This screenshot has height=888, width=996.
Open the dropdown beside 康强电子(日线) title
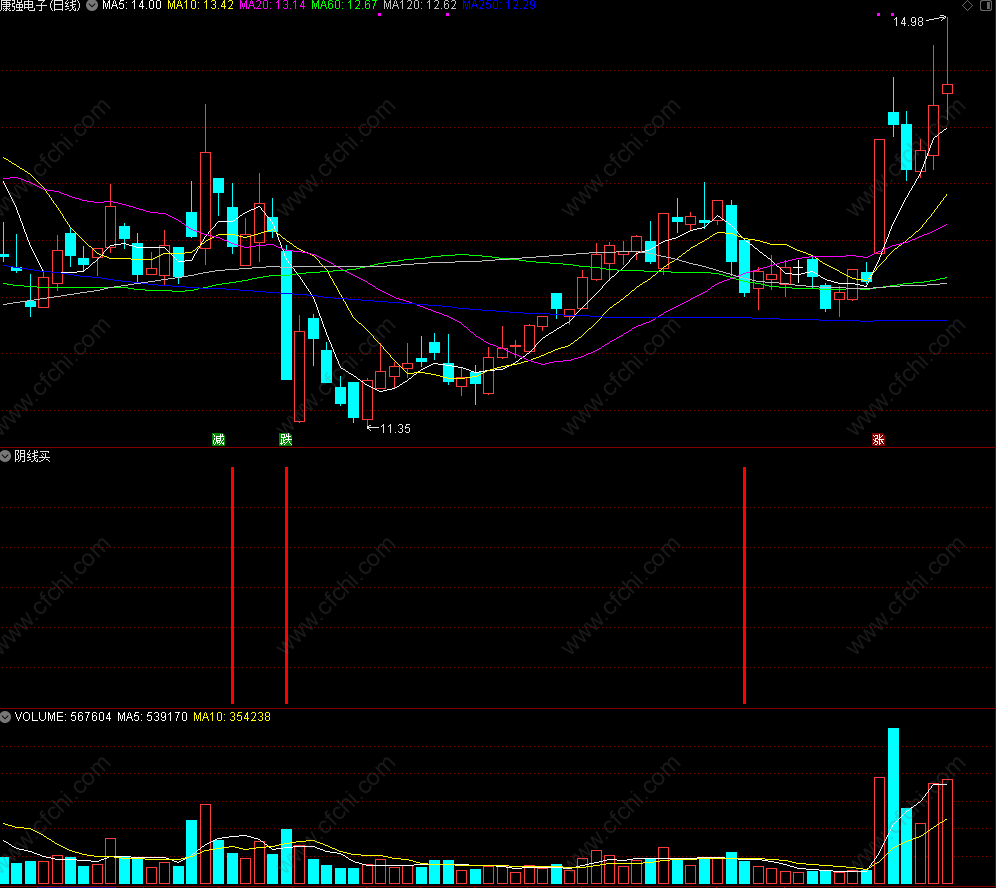[x=92, y=5]
